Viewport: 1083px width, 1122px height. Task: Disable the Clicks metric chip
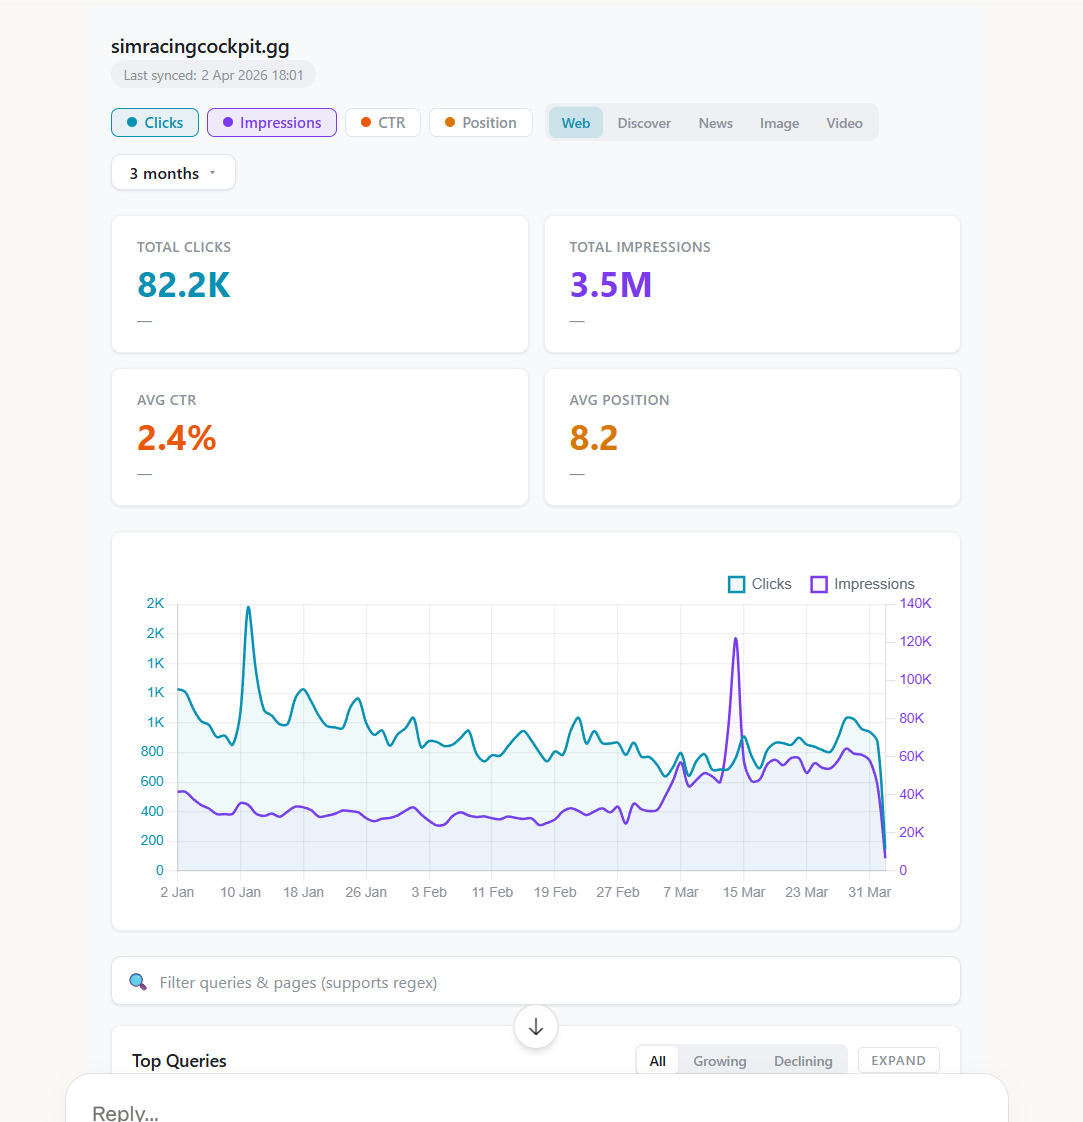click(x=154, y=122)
